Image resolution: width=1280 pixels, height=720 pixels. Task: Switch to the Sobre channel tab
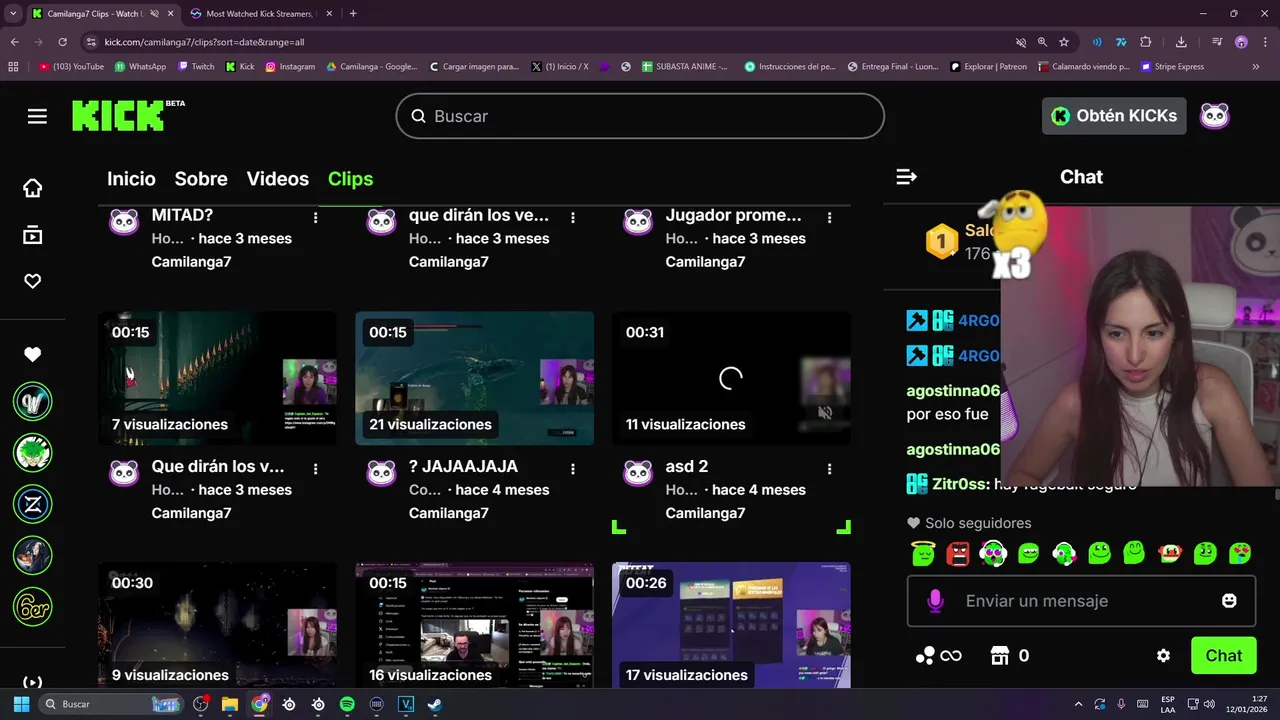pyautogui.click(x=201, y=179)
